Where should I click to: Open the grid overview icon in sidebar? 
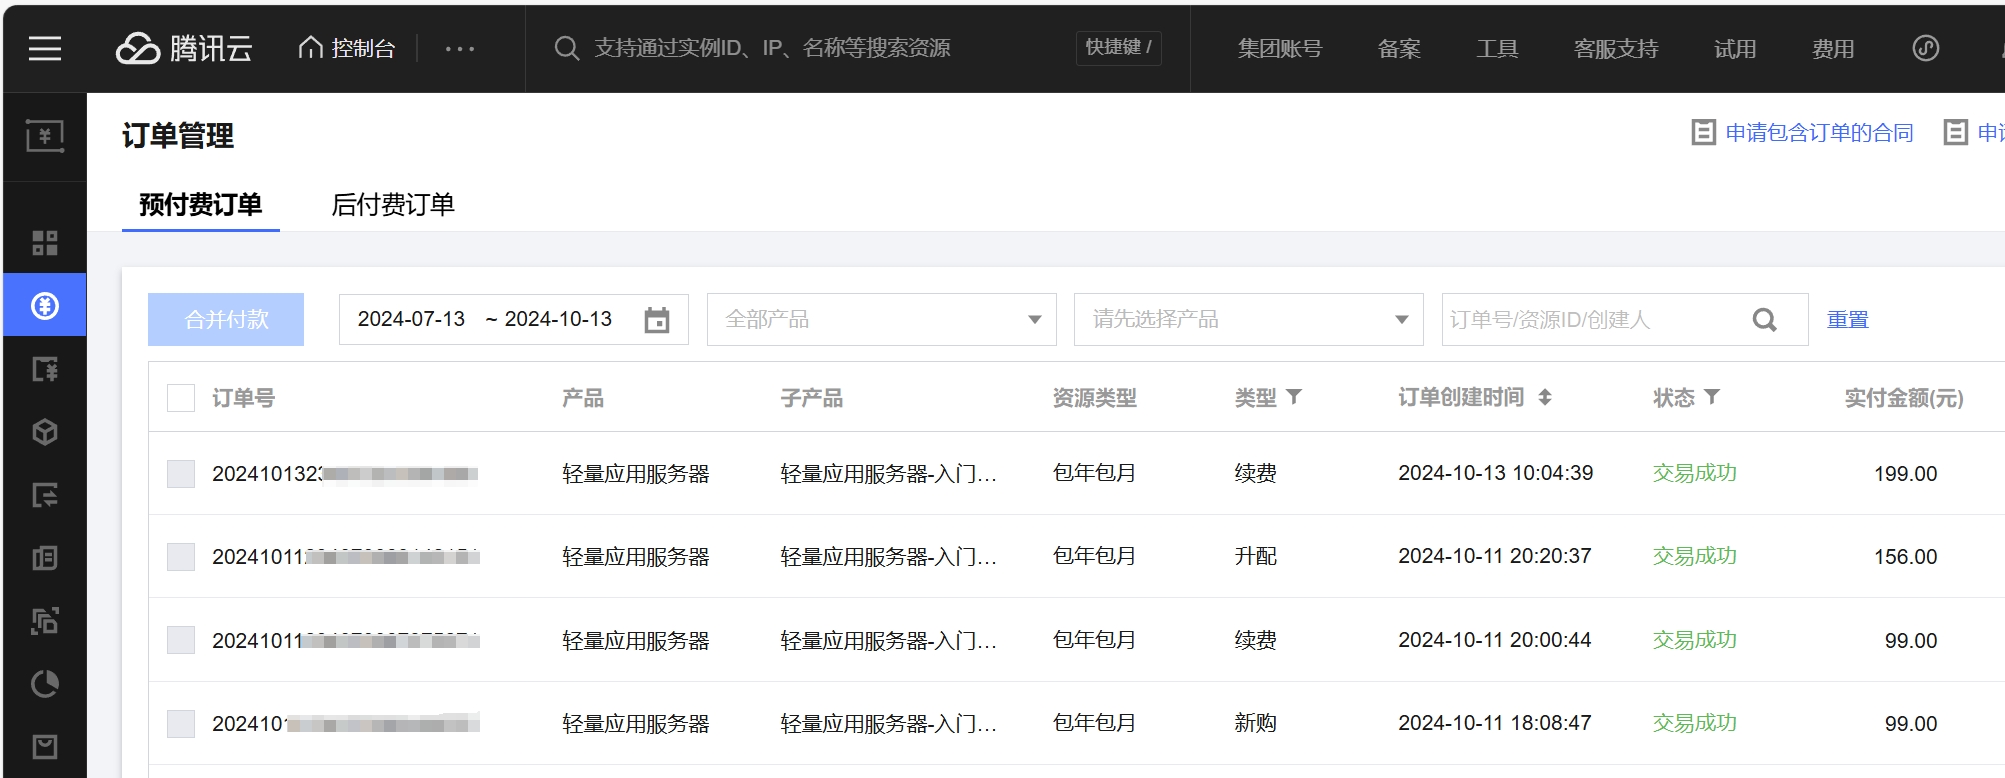pyautogui.click(x=45, y=243)
